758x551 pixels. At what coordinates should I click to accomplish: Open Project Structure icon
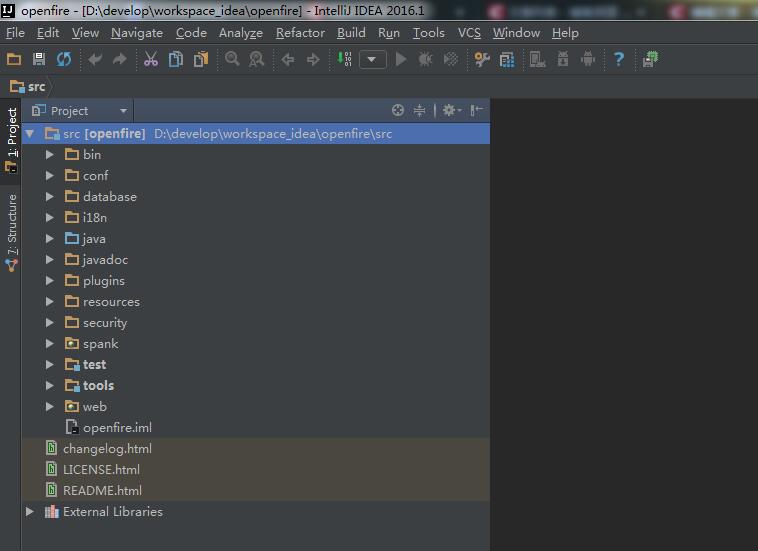[x=507, y=59]
